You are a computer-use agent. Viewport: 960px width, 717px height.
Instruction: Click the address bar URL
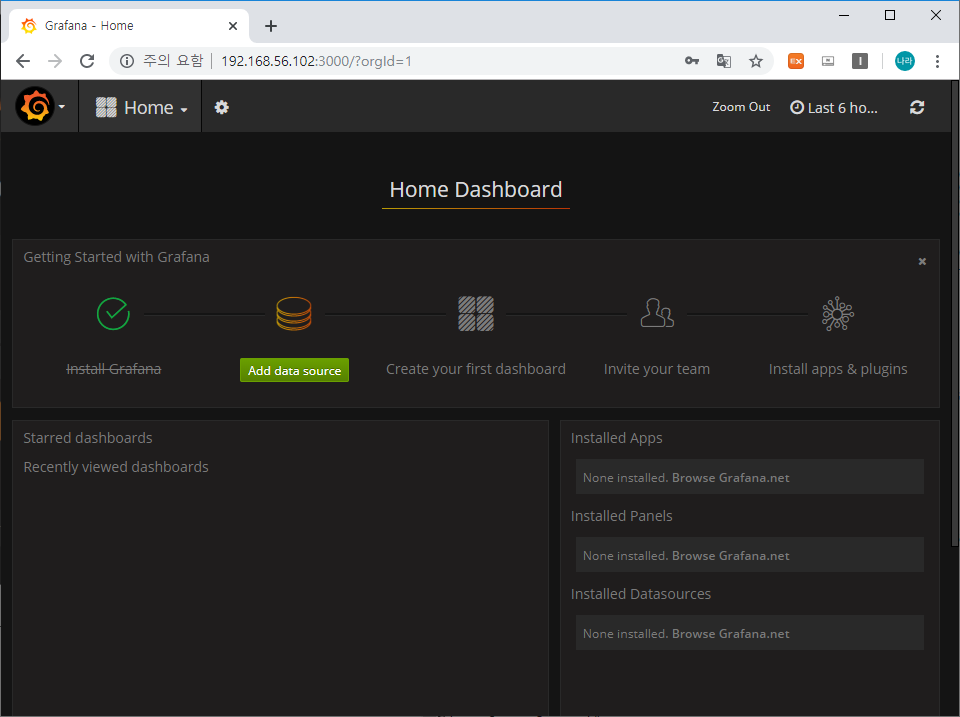(x=316, y=61)
